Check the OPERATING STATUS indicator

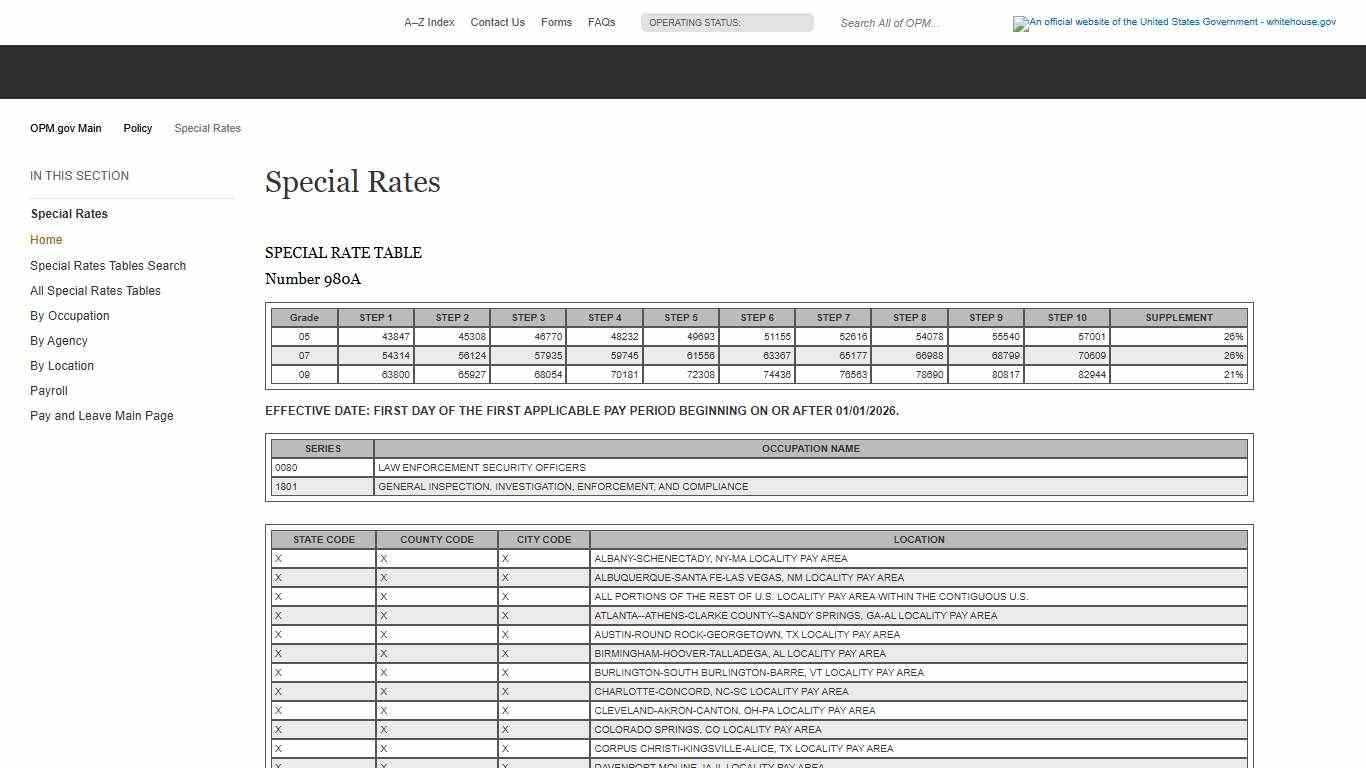[727, 22]
